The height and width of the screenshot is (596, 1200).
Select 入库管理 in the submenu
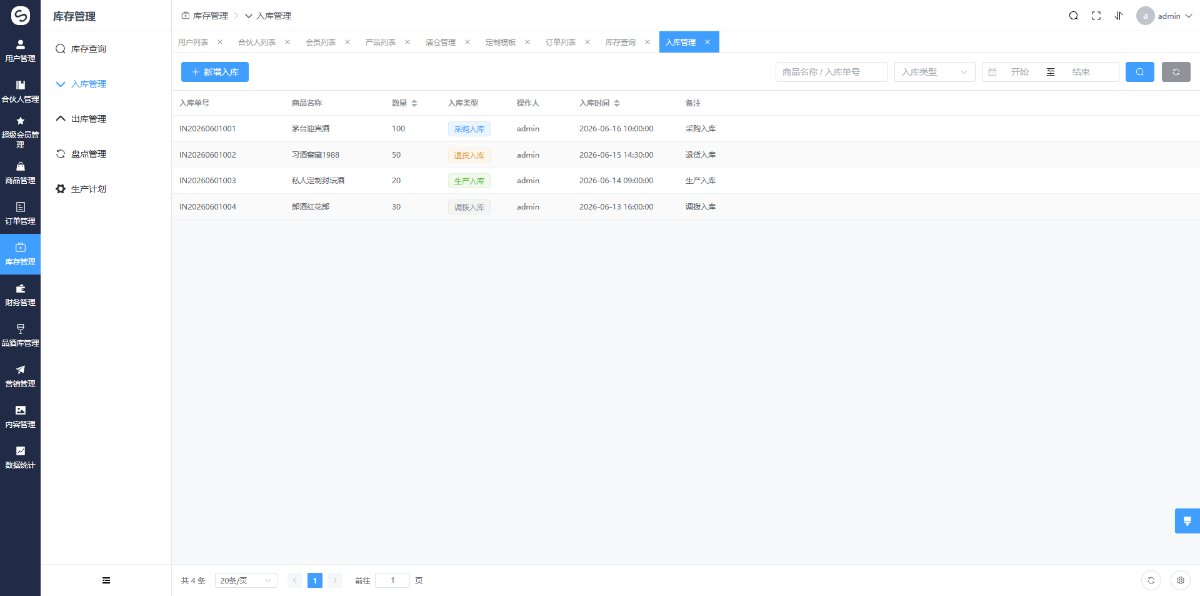click(x=106, y=84)
